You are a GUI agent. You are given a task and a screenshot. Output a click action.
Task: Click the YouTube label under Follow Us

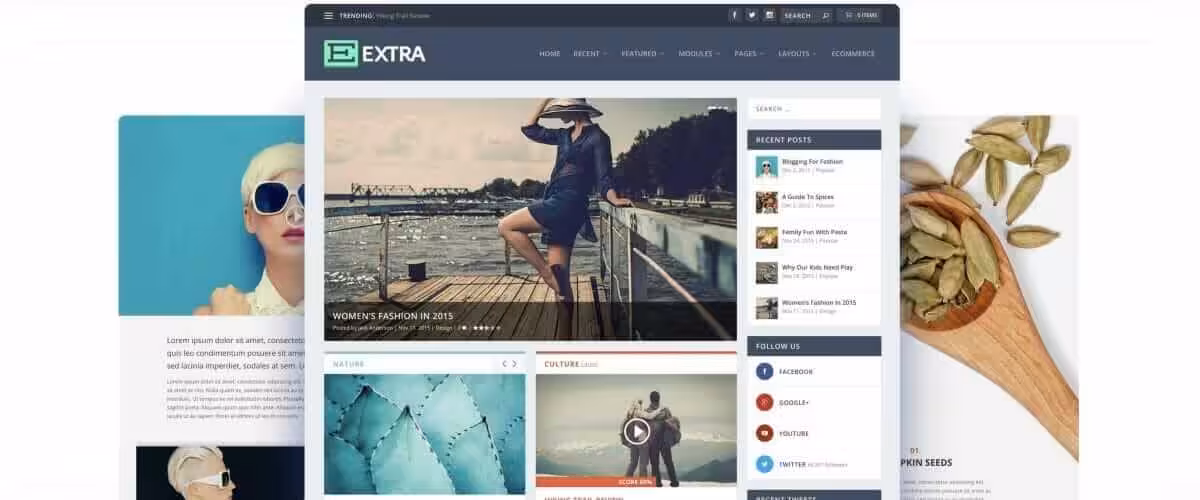pyautogui.click(x=795, y=433)
